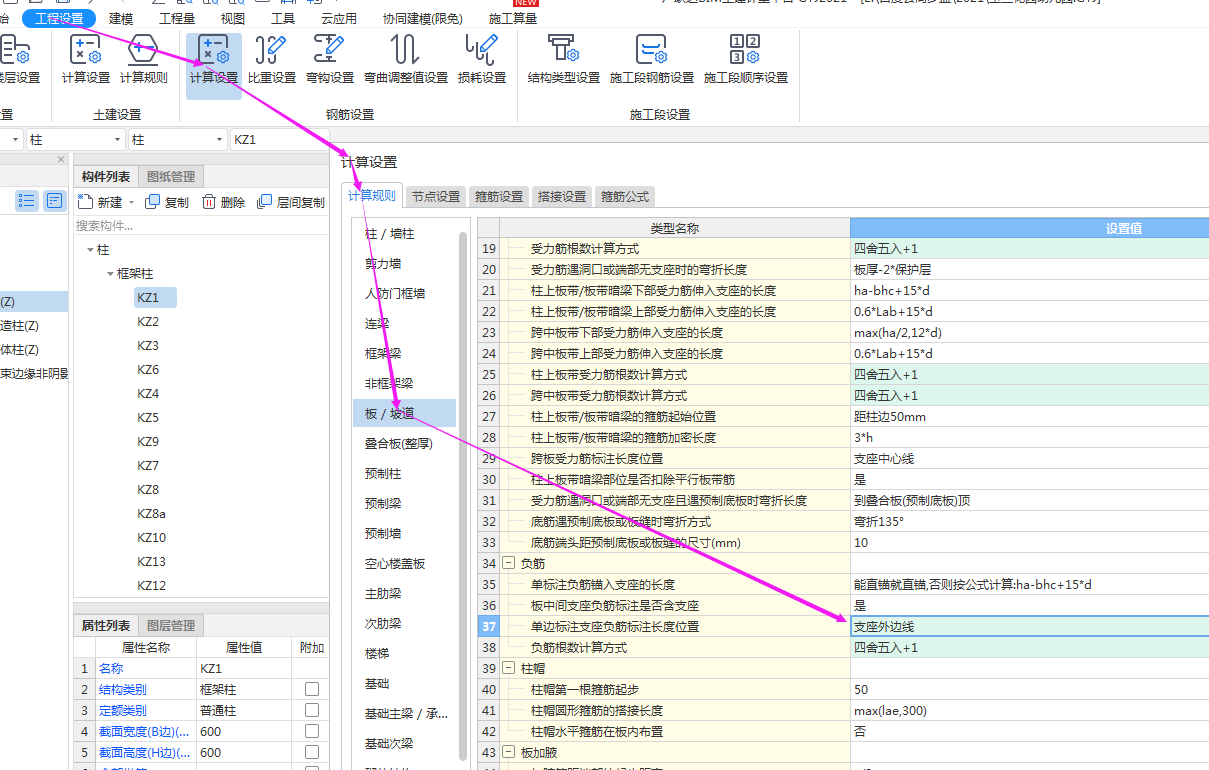Open the 视图 menu

[x=232, y=18]
